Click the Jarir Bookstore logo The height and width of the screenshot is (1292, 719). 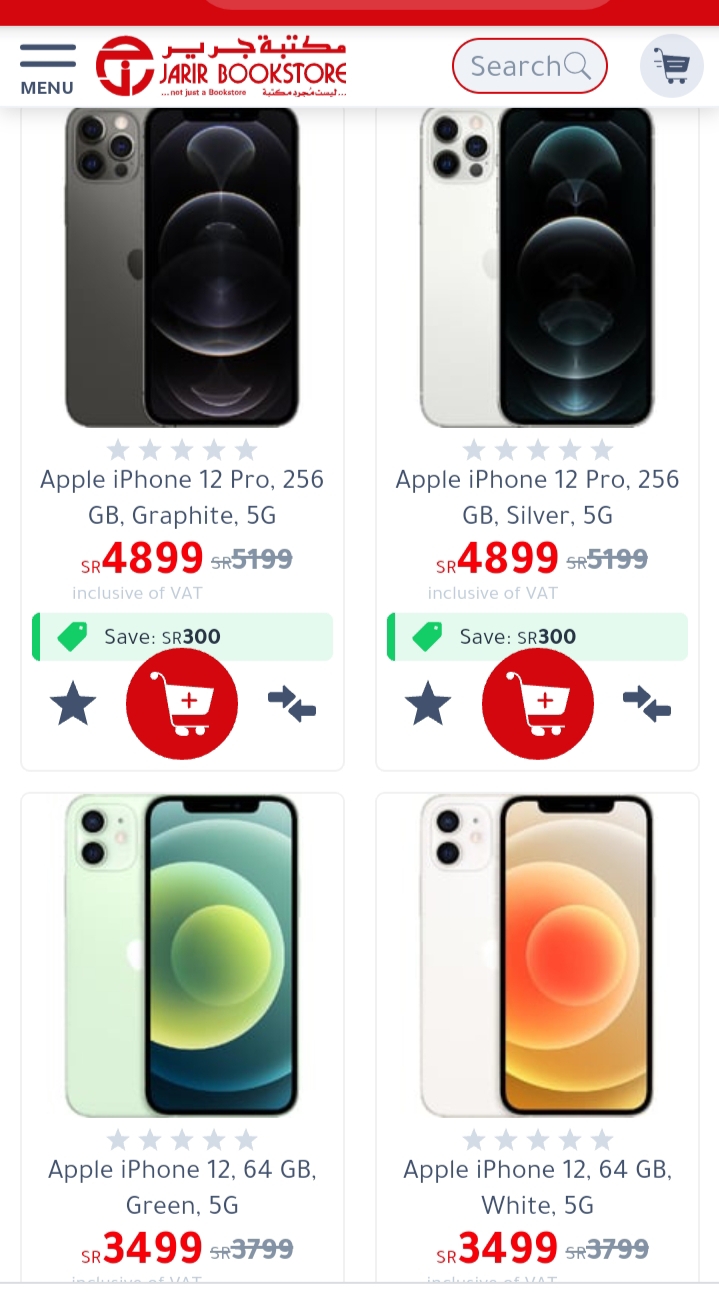(221, 66)
